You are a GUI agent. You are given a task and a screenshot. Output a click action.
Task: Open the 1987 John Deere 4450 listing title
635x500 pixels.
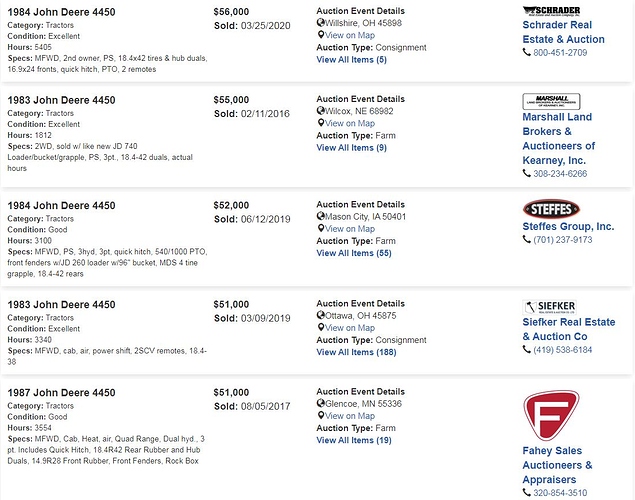point(62,393)
